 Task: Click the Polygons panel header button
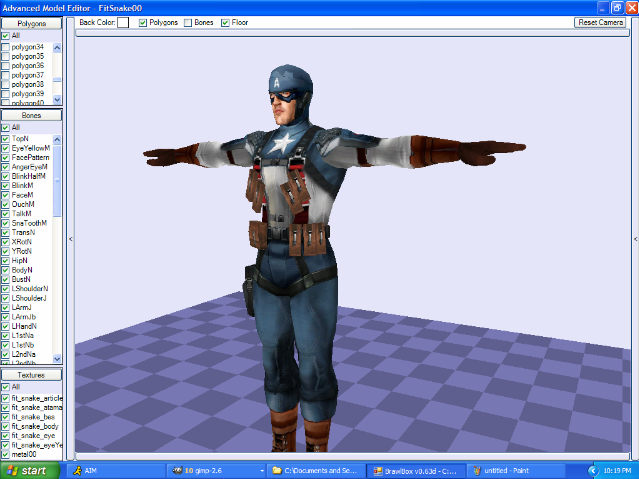pyautogui.click(x=31, y=24)
